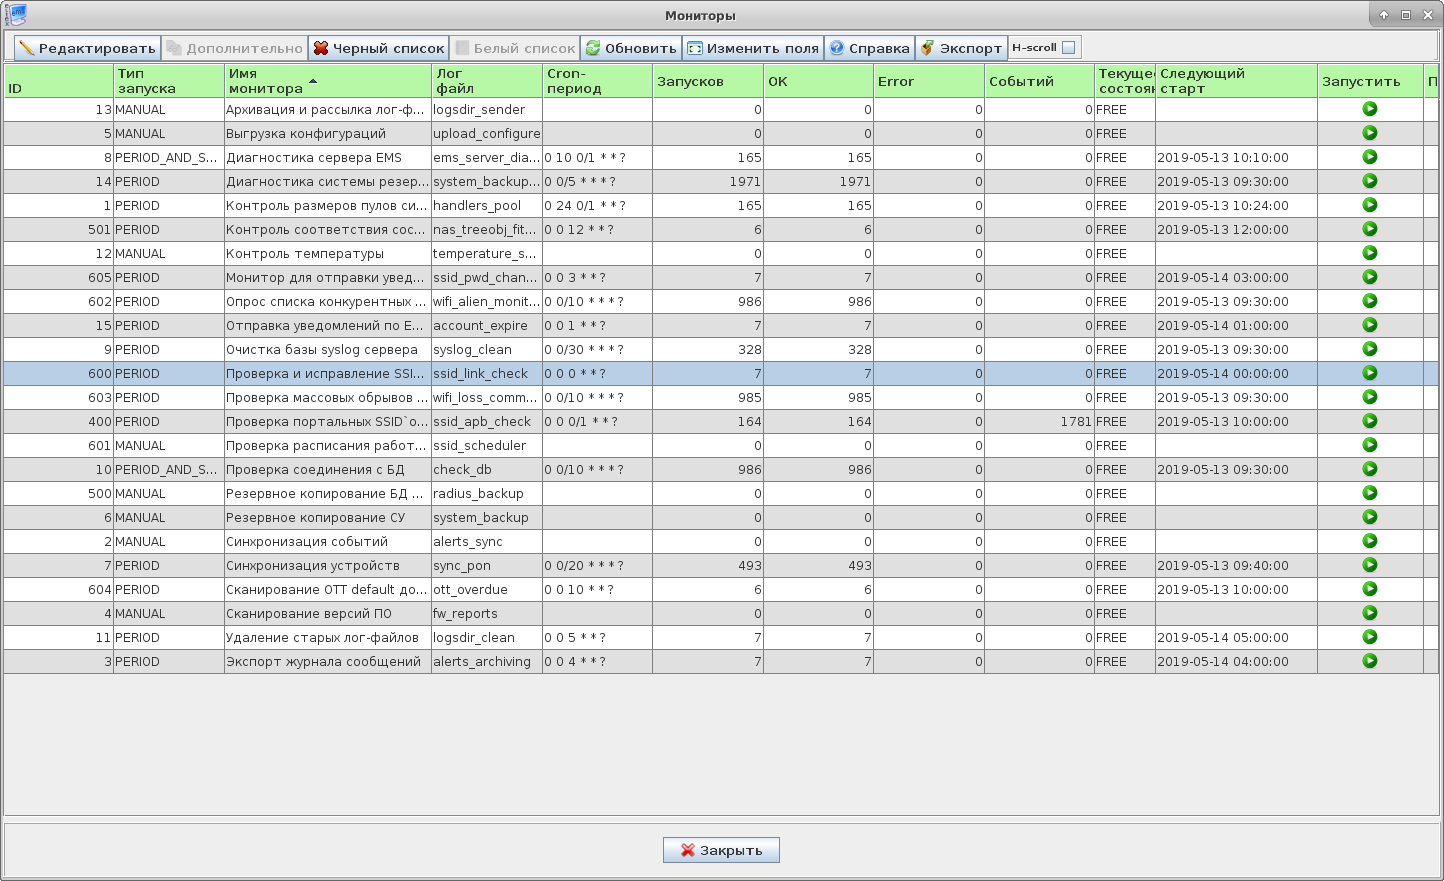Refresh the list with Обновить

[x=631, y=48]
